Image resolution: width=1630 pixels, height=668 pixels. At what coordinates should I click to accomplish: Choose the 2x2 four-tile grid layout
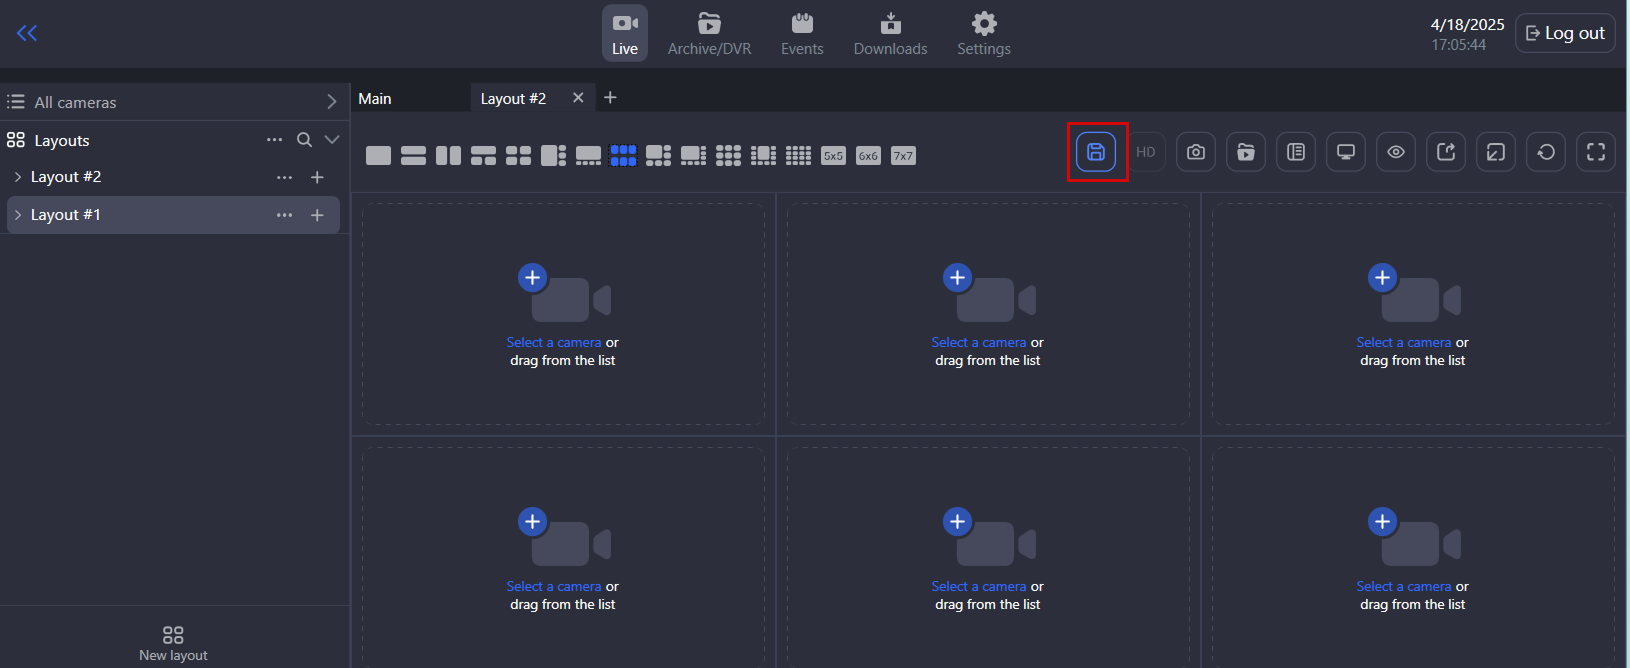(518, 155)
